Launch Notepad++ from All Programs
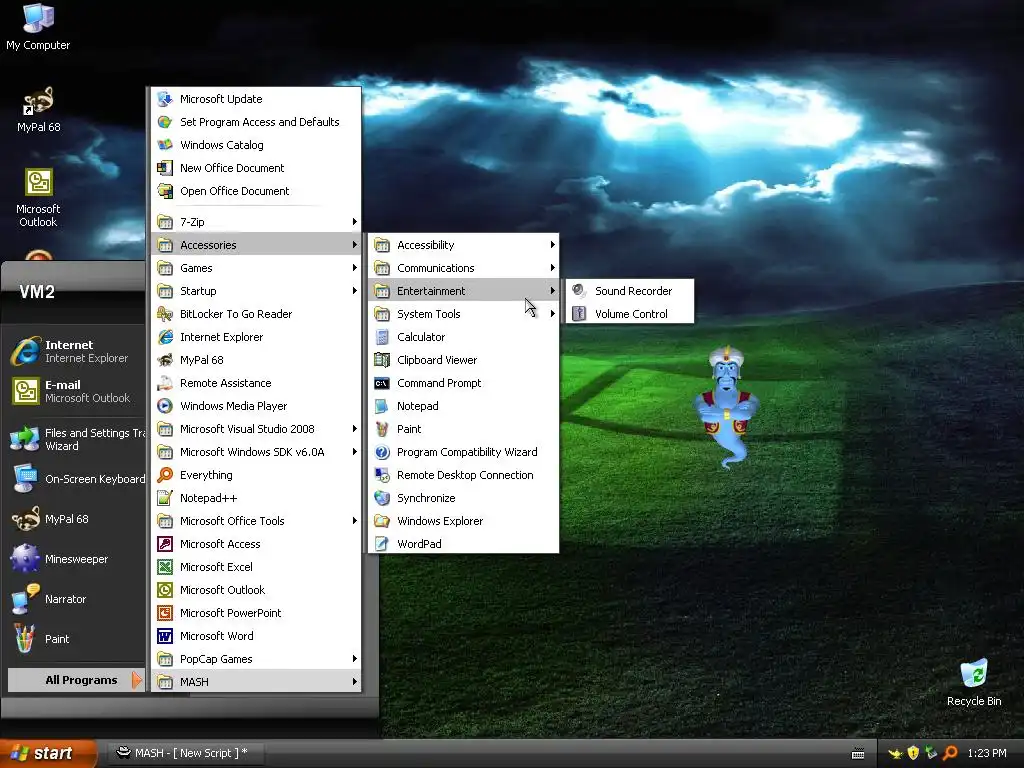This screenshot has width=1024, height=768. point(256,498)
